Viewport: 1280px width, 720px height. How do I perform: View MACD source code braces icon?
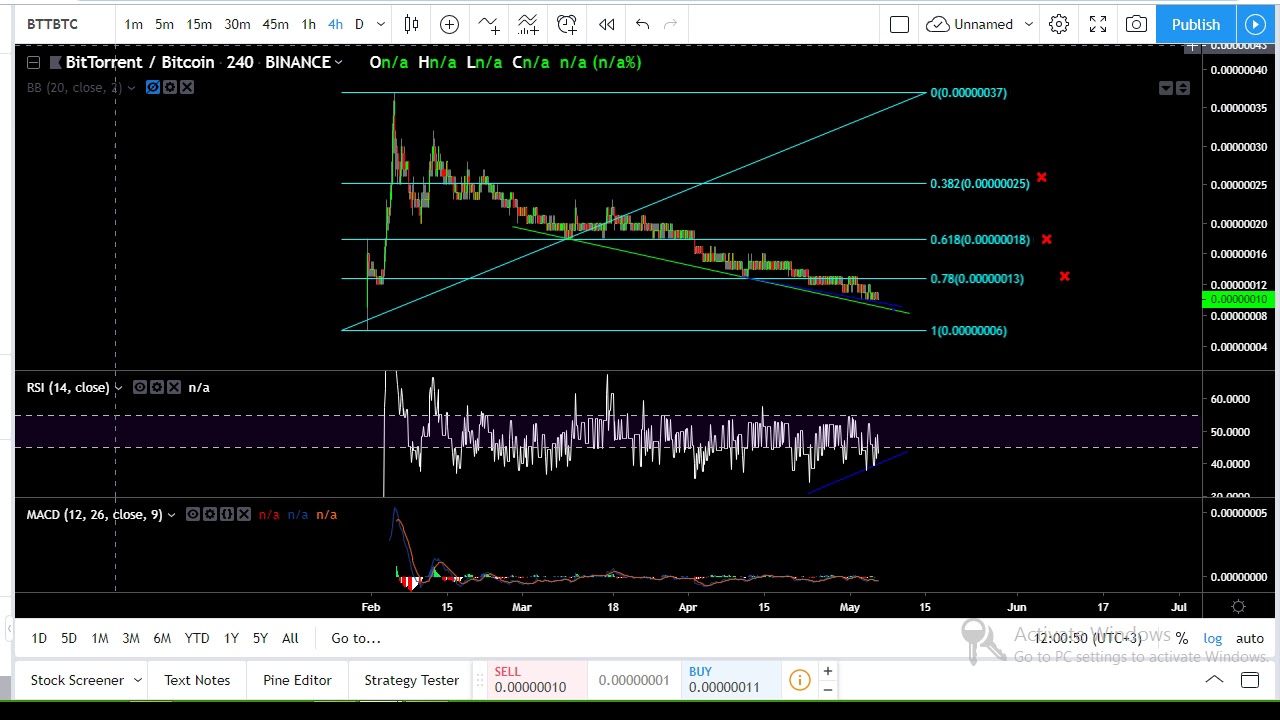coord(227,514)
